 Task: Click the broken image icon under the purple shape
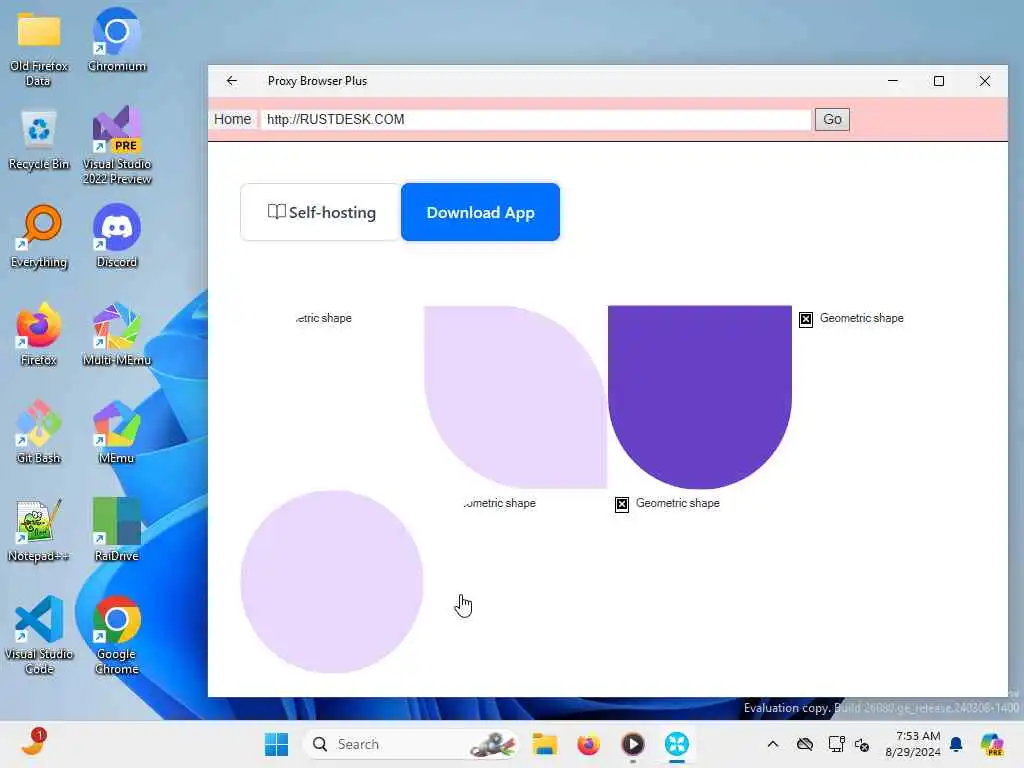point(622,504)
